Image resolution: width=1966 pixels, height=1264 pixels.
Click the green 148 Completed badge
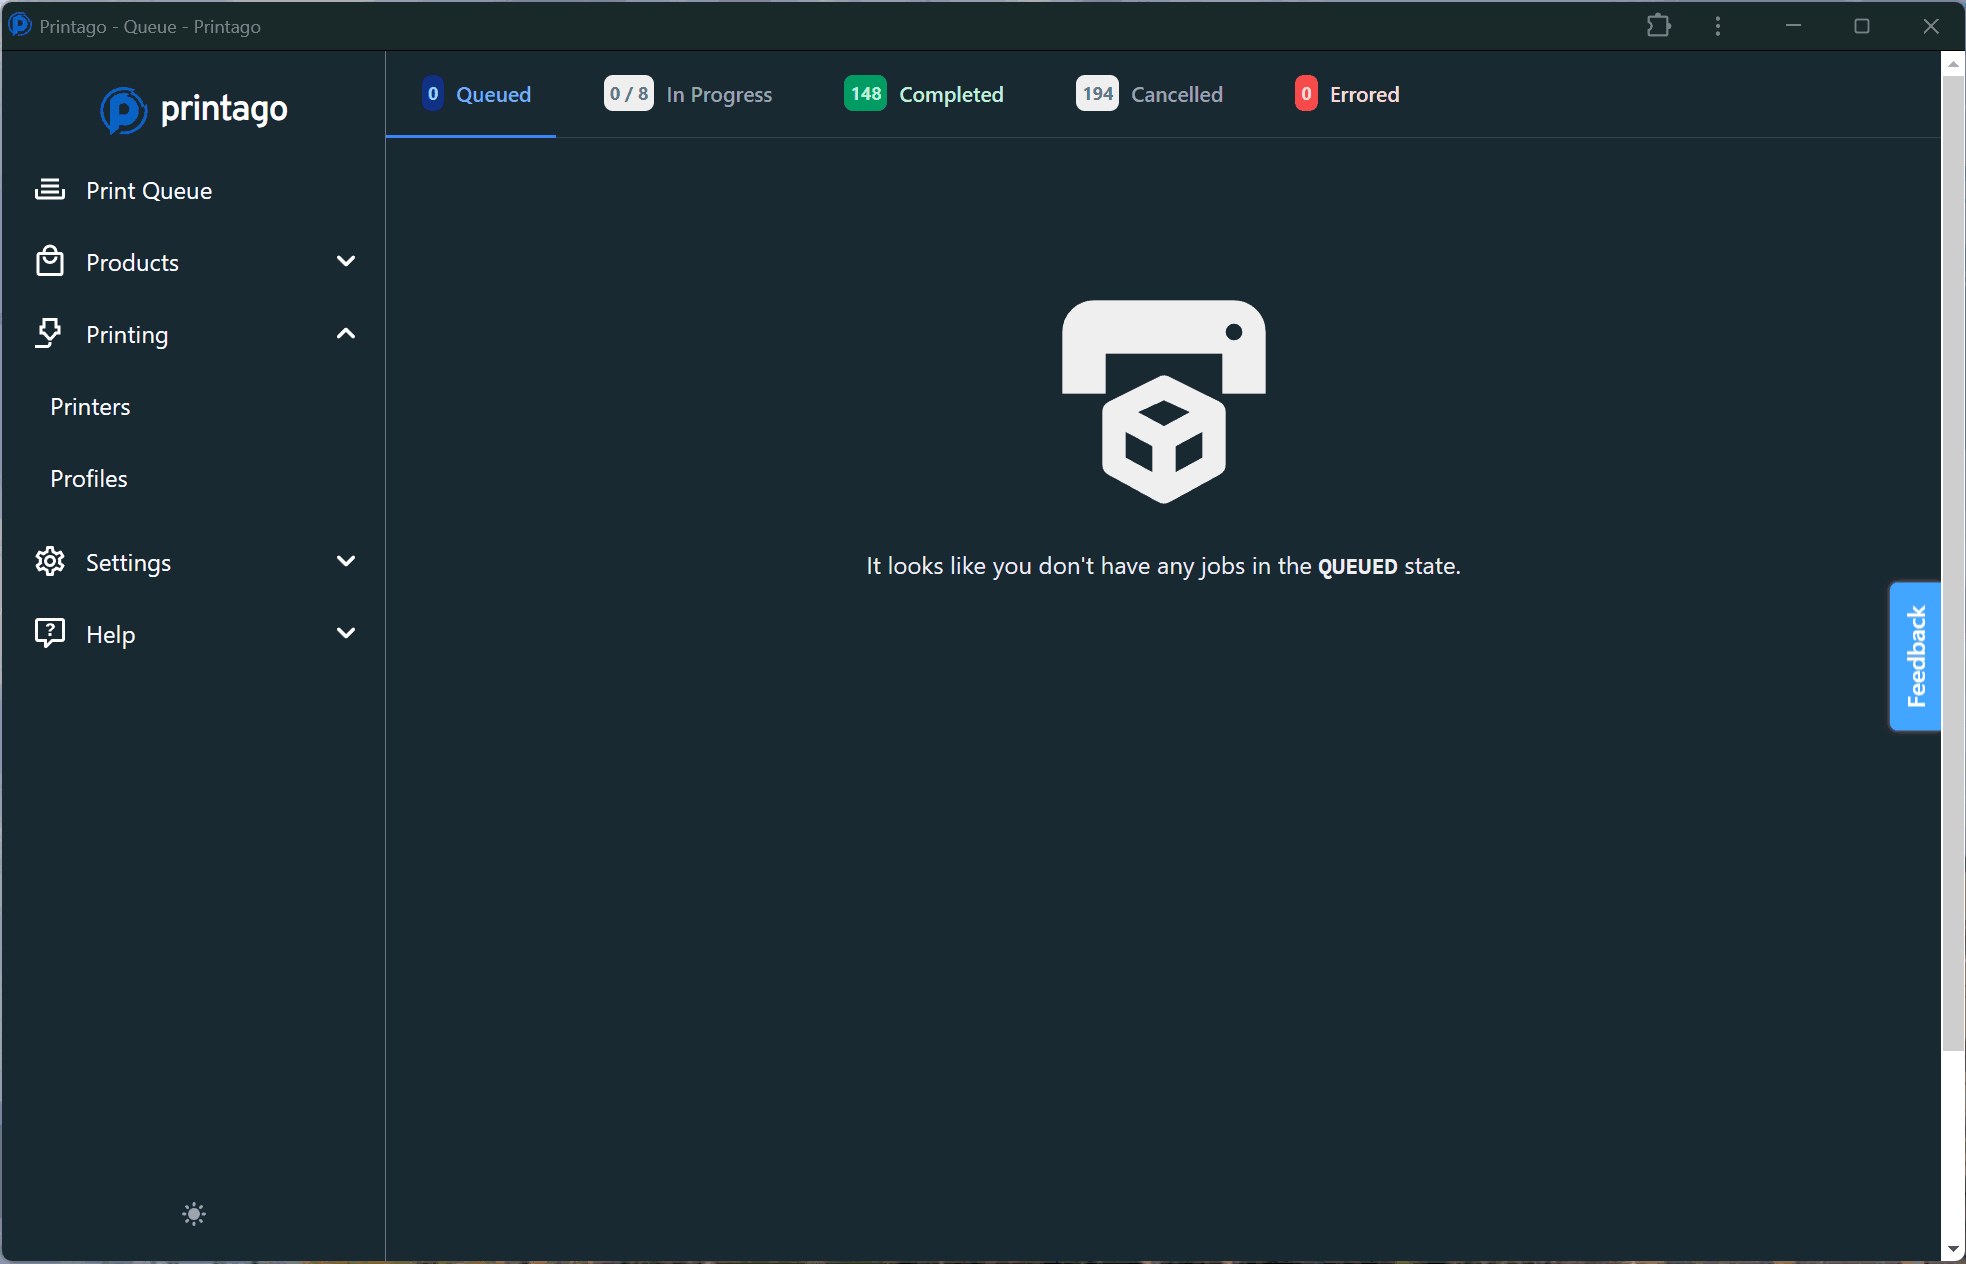click(866, 94)
